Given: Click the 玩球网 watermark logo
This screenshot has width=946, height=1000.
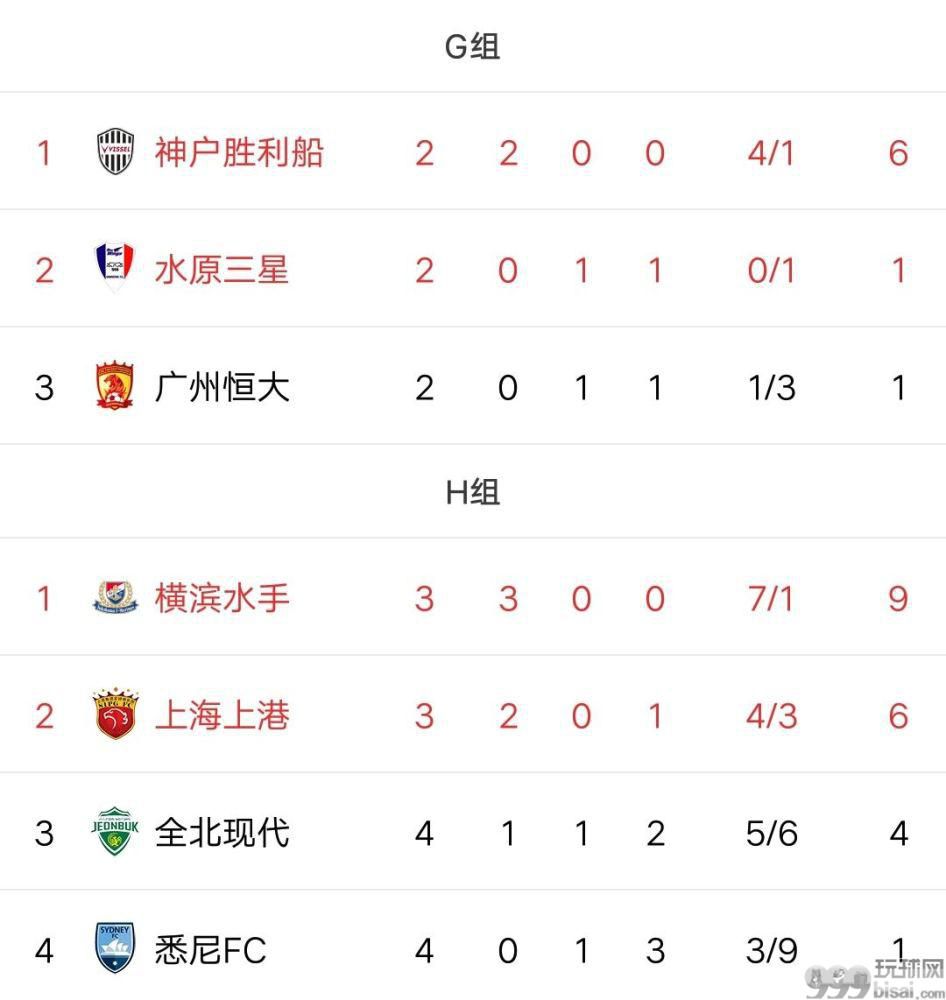Looking at the screenshot, I should pos(875,978).
